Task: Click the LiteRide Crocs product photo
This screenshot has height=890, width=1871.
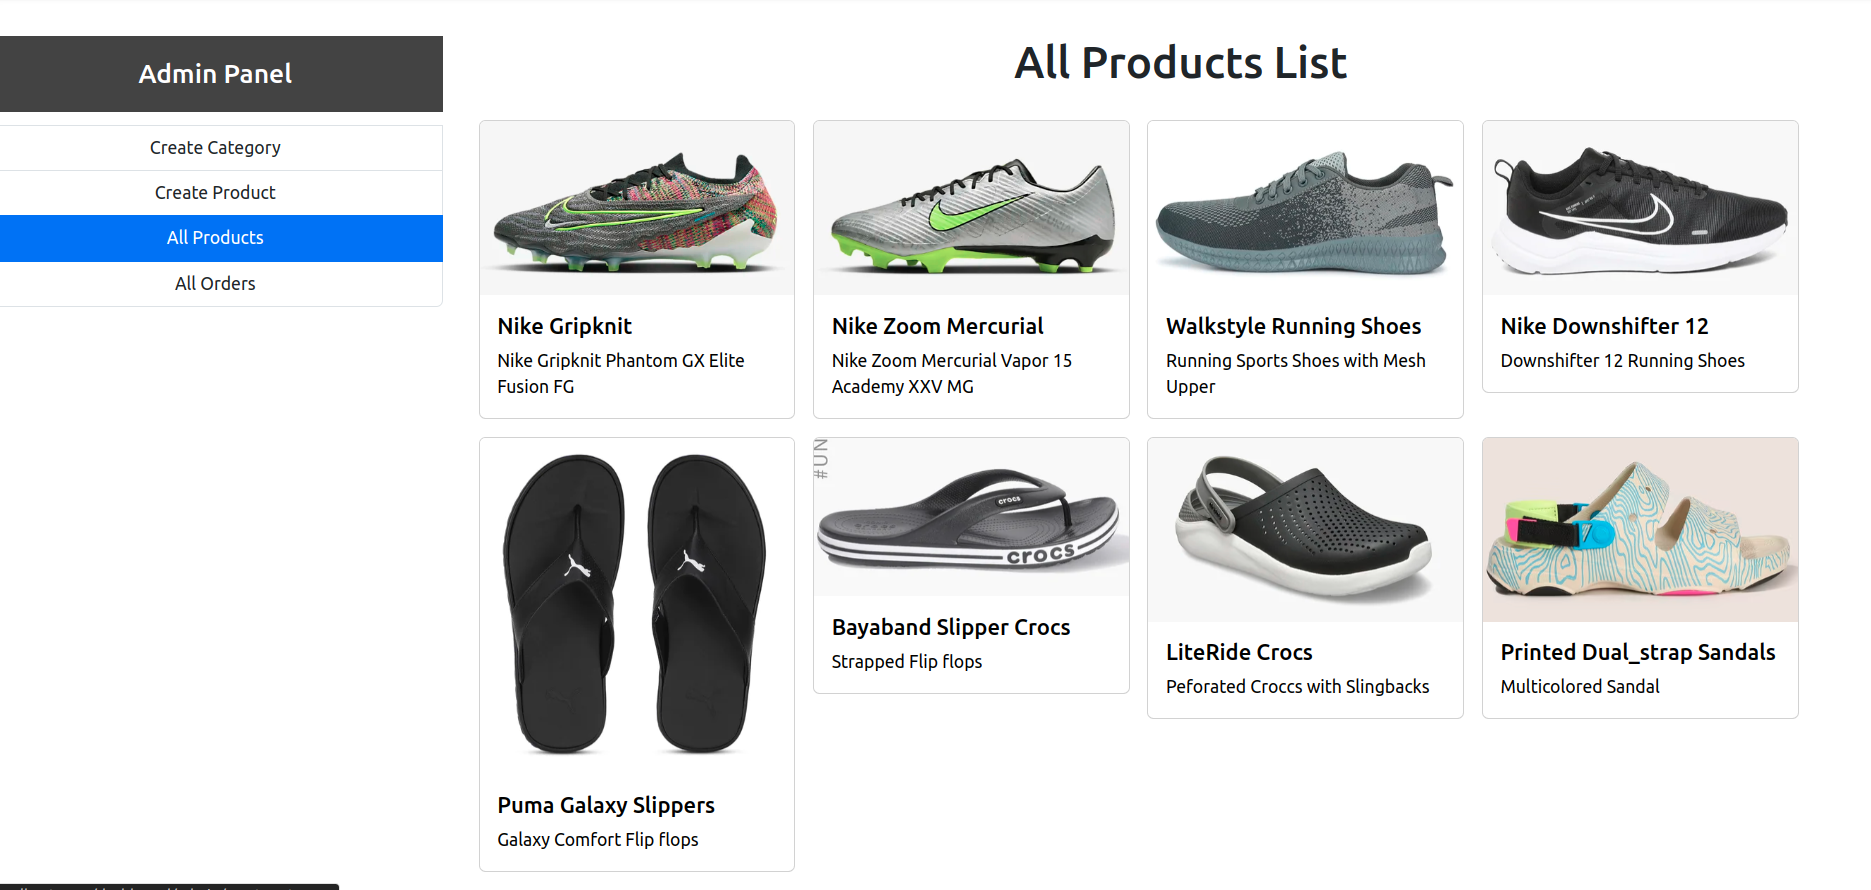Action: 1304,529
